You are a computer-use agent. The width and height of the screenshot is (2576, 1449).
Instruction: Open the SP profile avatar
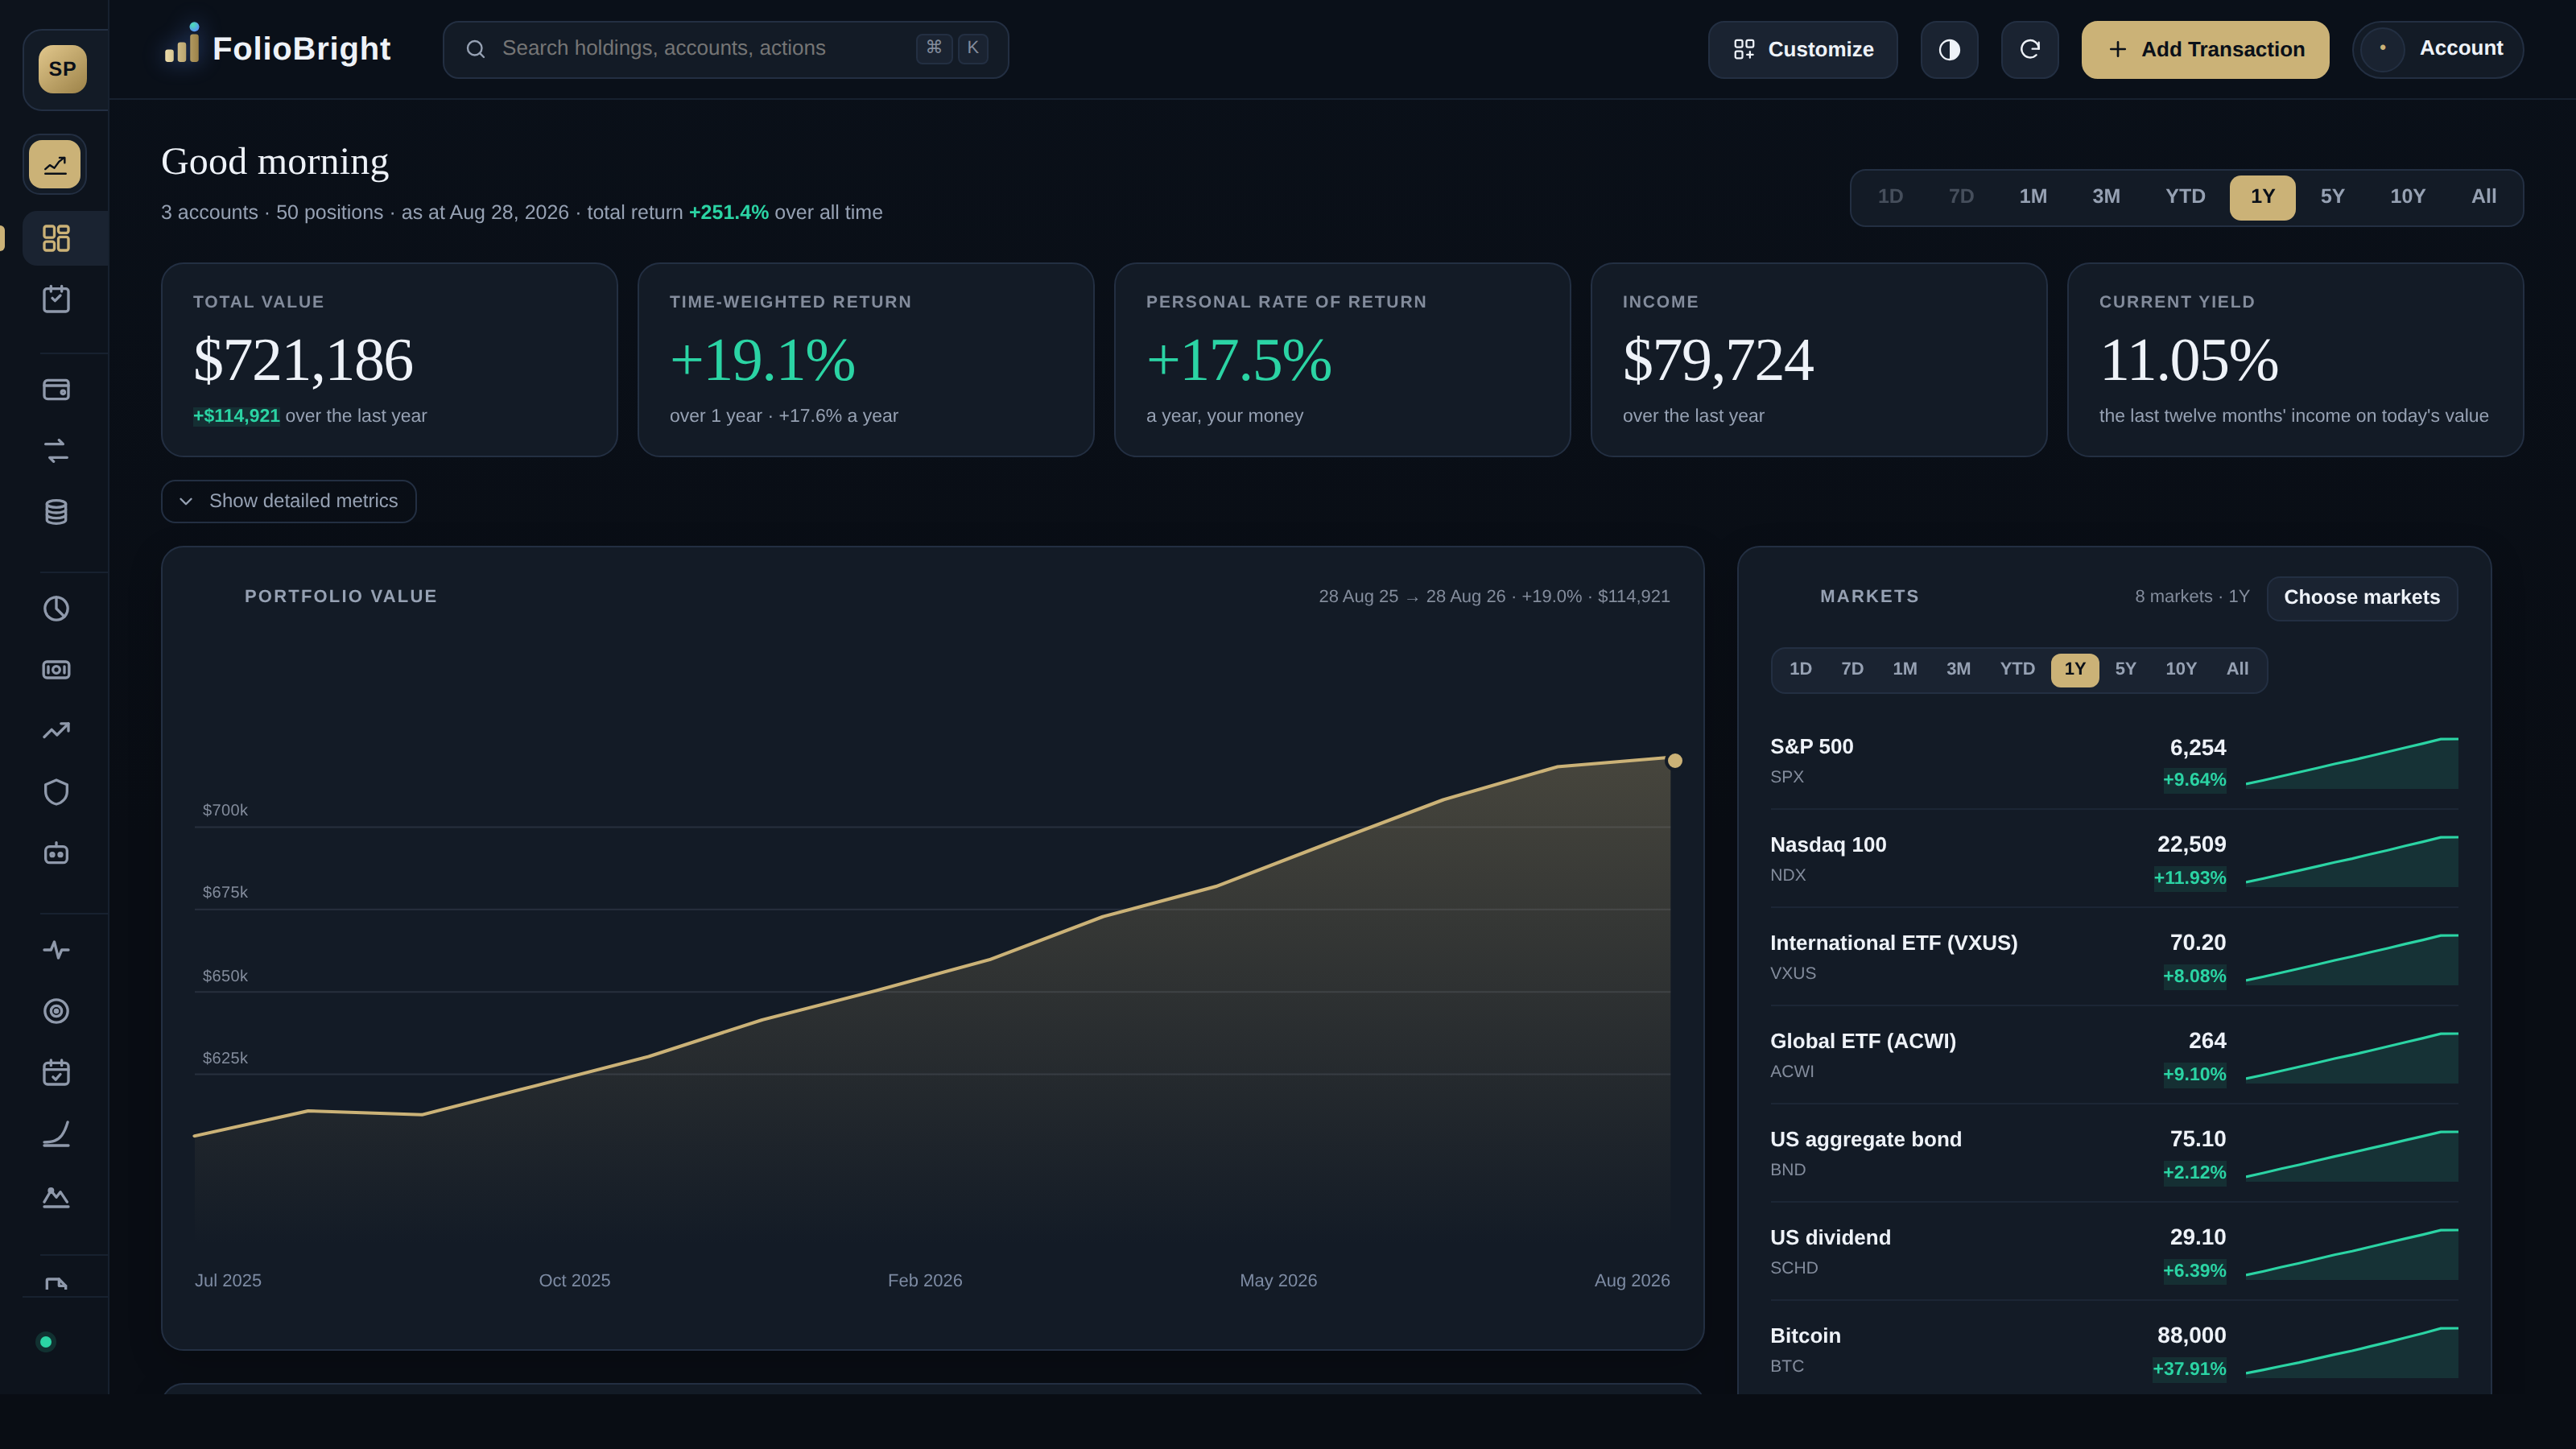click(x=62, y=69)
